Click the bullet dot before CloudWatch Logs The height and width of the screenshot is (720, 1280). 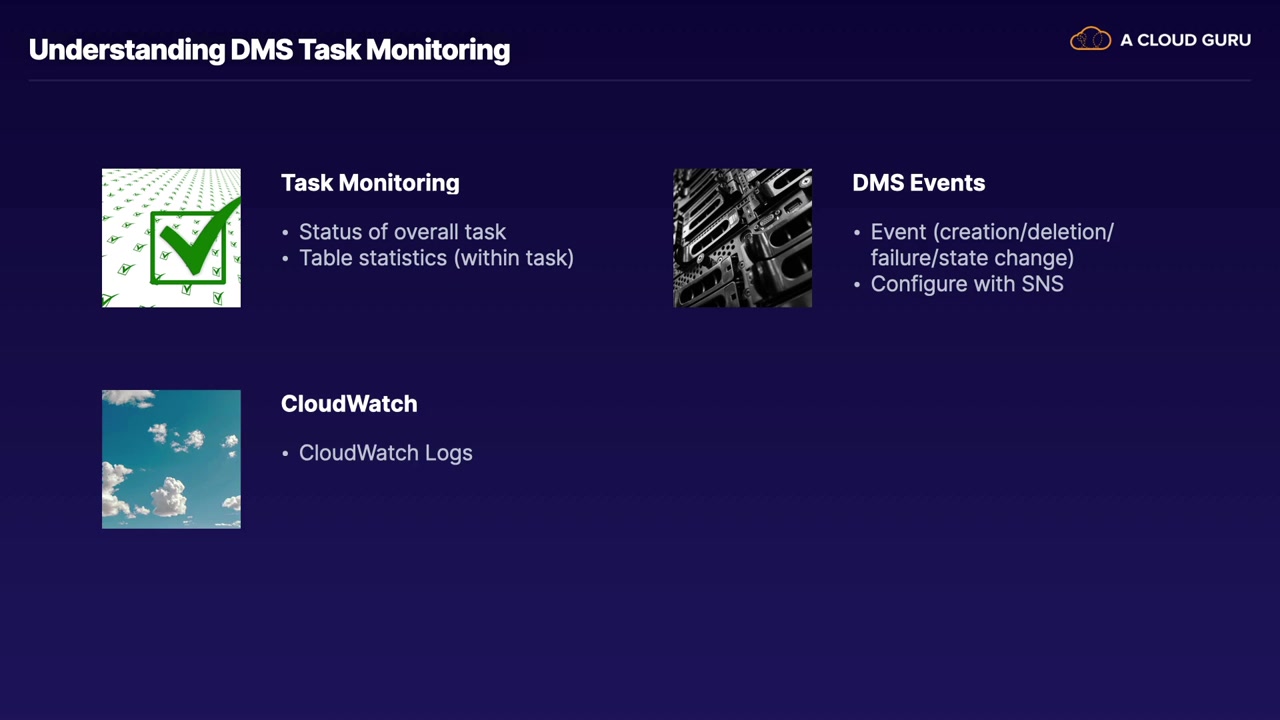[285, 454]
